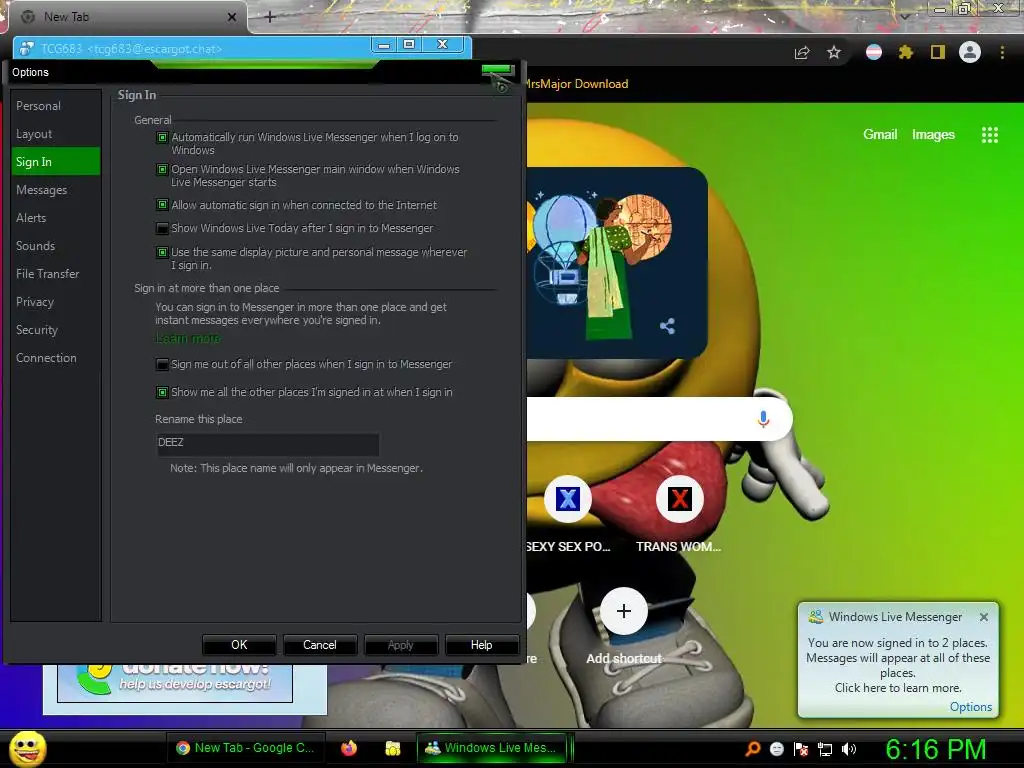Viewport: 1024px width, 768px height.
Task: Click the Rename this place text field
Action: point(268,443)
